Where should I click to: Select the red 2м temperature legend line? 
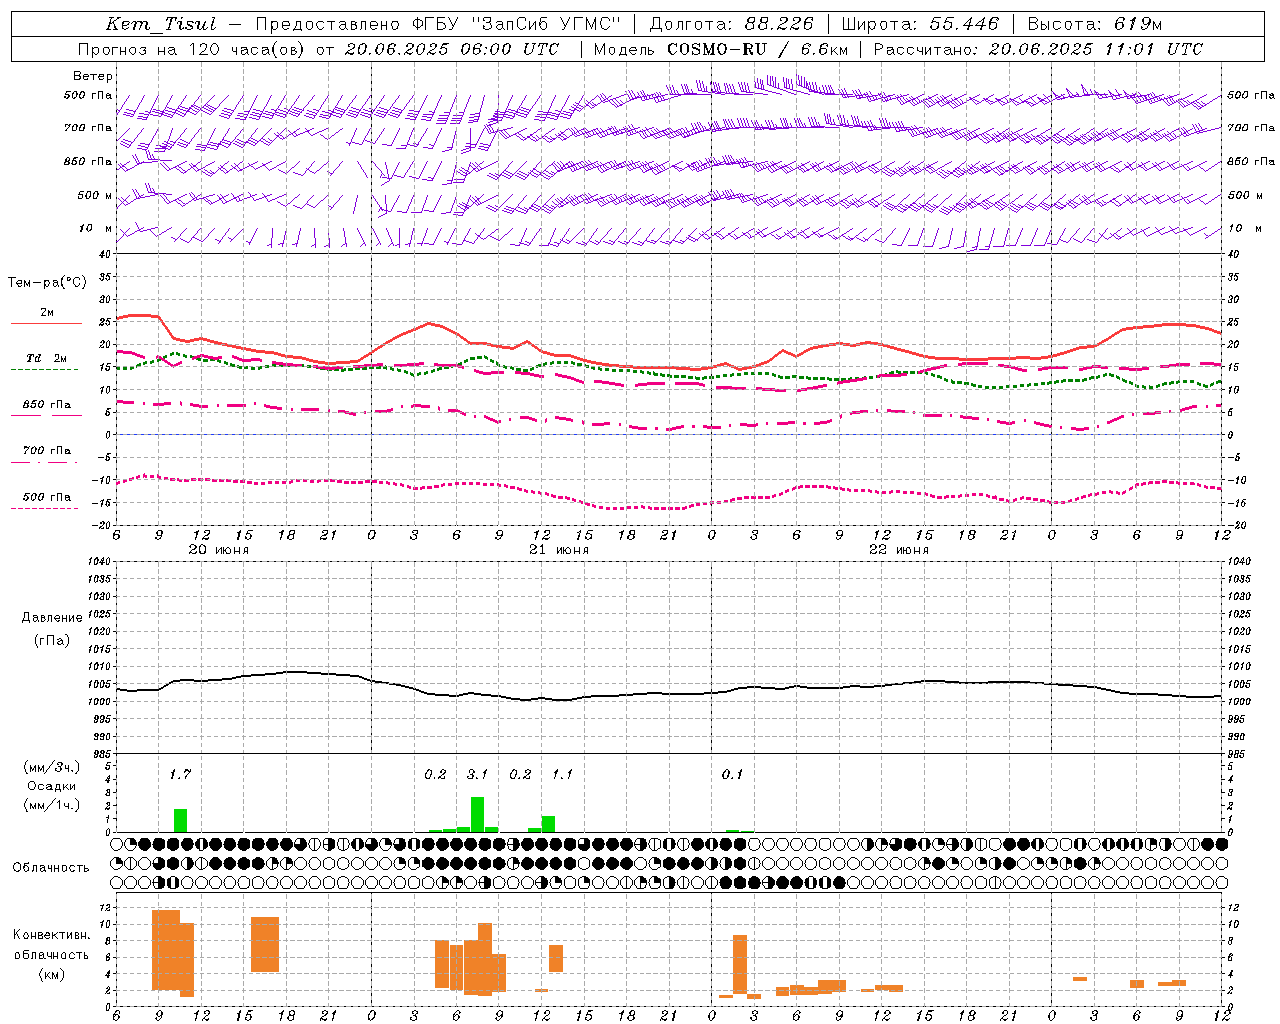click(46, 323)
